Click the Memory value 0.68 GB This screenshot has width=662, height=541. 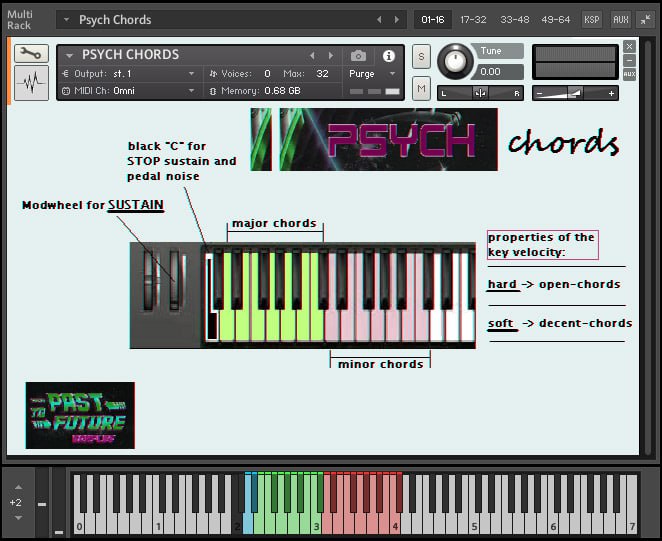282,91
